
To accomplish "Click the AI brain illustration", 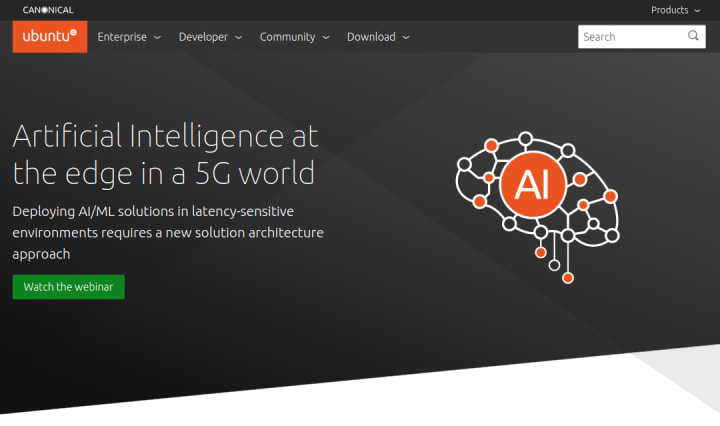I will [537, 207].
